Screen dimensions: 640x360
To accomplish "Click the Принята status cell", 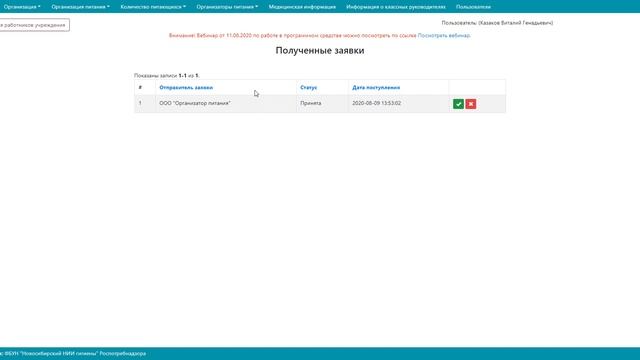I will (x=322, y=103).
